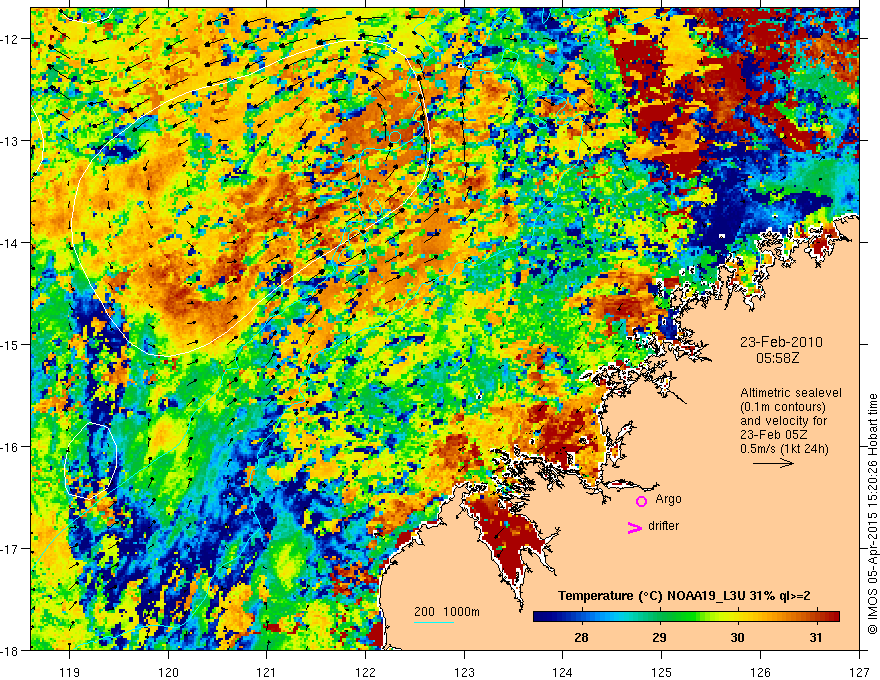Click the dark blue end of the color bar
This screenshot has width=880, height=680.
[542, 617]
